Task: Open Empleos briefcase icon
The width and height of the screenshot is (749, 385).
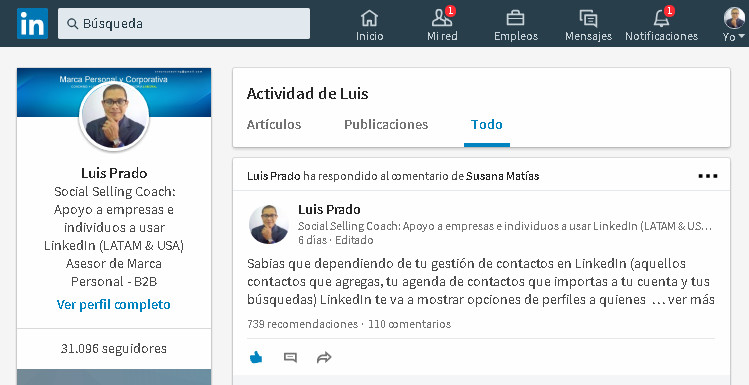Action: click(515, 19)
